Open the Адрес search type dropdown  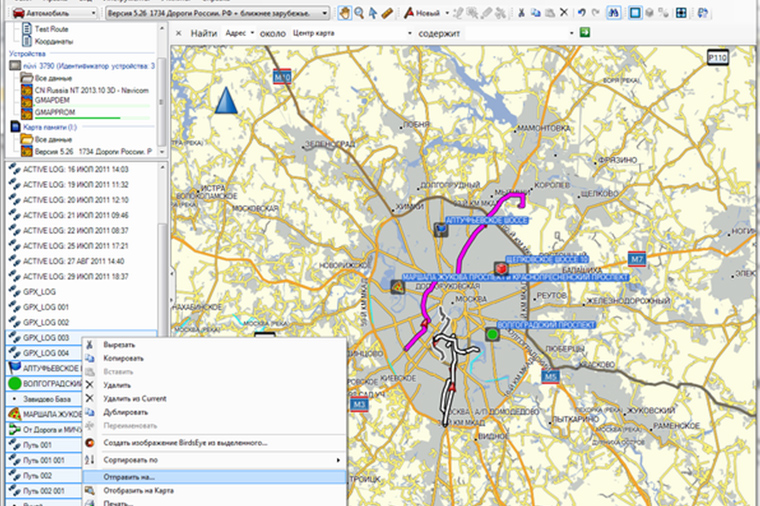coord(239,33)
